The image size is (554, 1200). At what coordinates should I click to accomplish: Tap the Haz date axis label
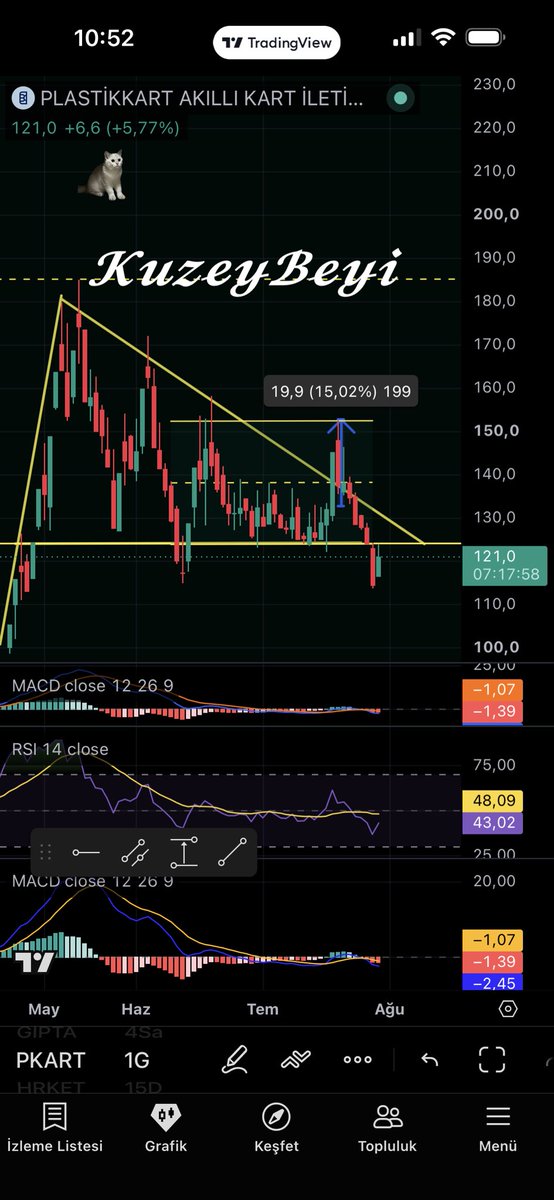[135, 1009]
